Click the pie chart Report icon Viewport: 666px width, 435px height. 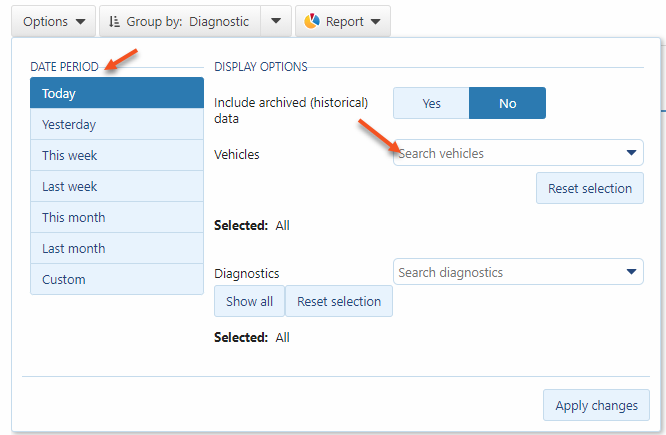coord(312,21)
